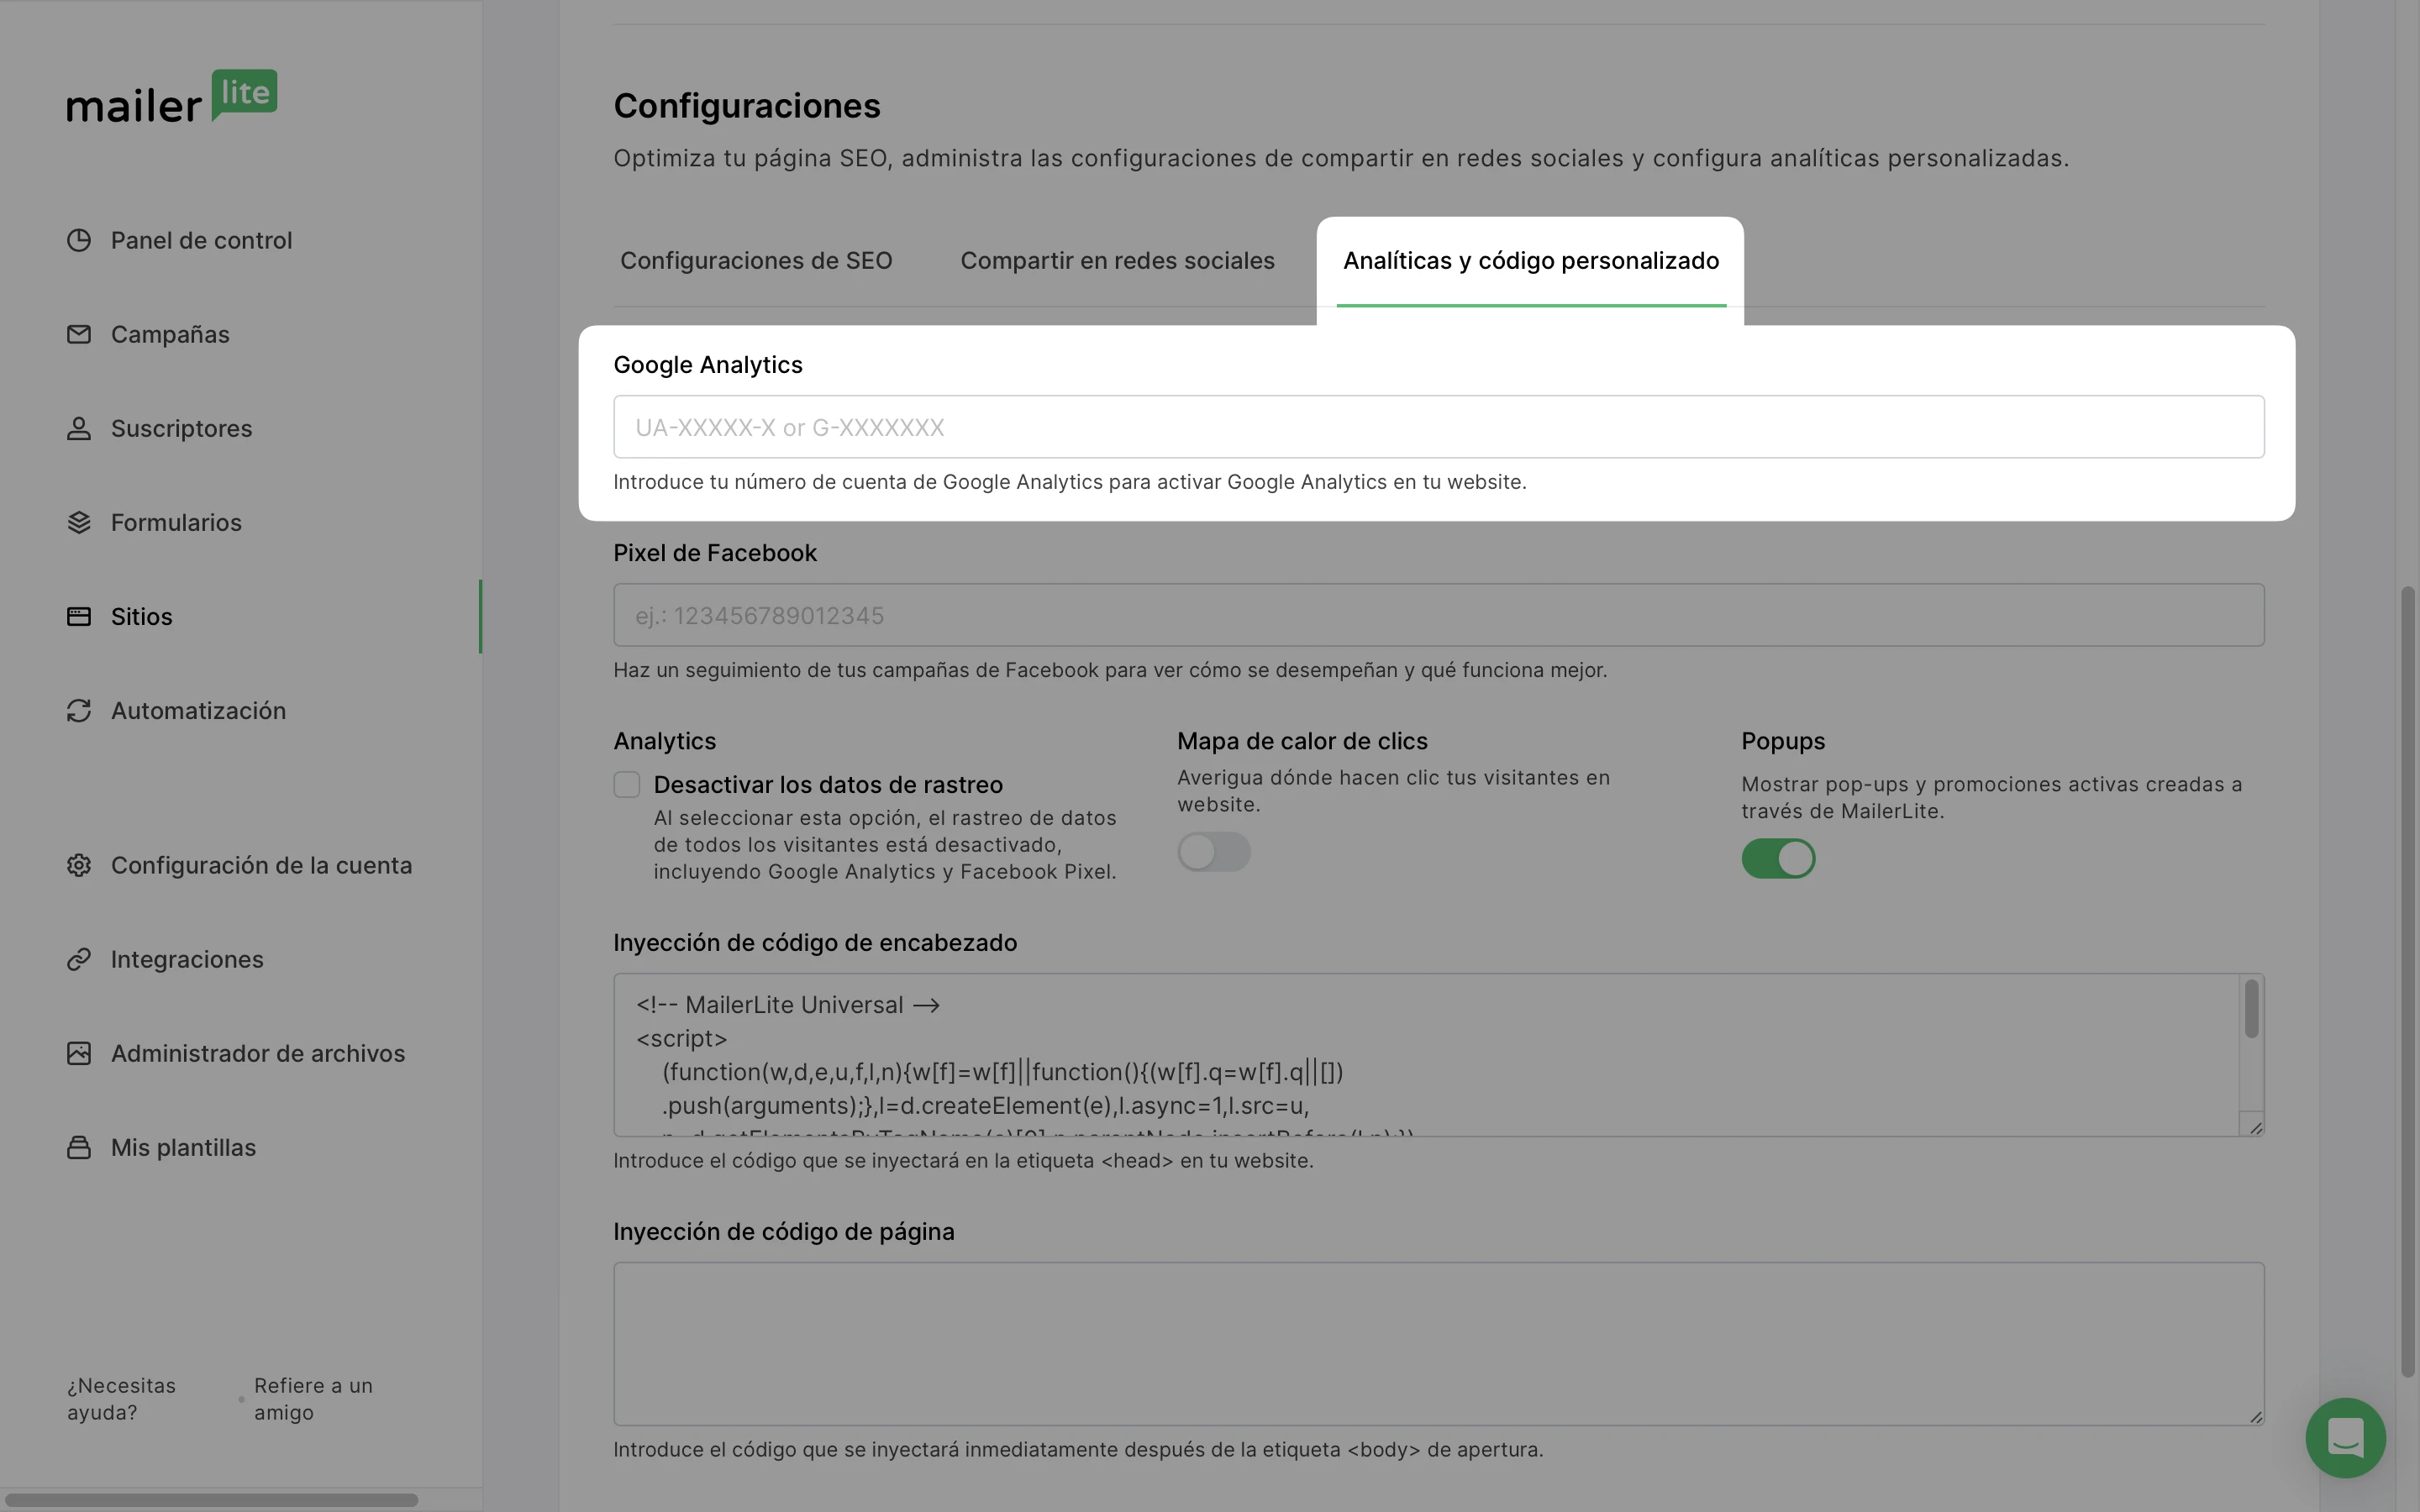Turn off the Popups toggle
The image size is (2420, 1512).
pyautogui.click(x=1777, y=858)
